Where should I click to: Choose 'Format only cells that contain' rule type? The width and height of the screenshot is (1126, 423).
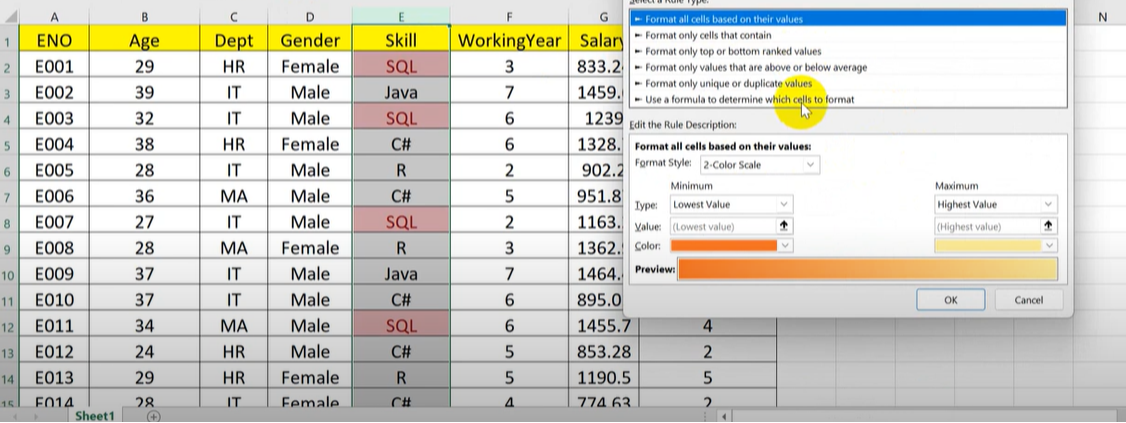tap(708, 35)
